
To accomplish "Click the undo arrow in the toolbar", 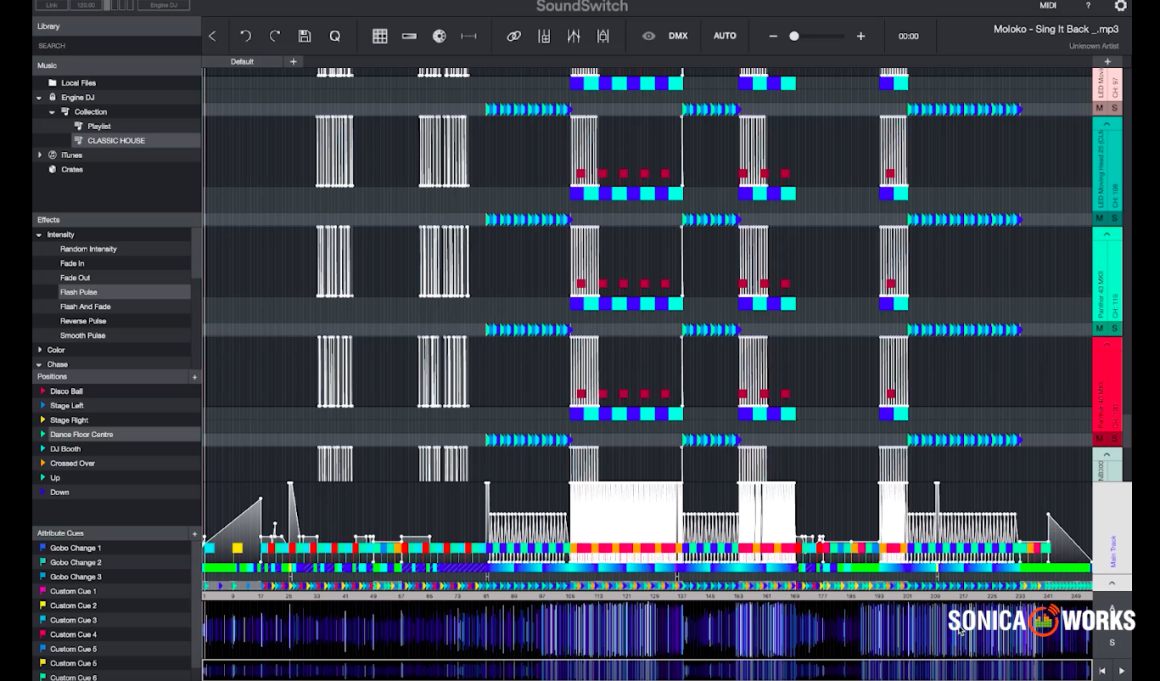I will tap(245, 36).
